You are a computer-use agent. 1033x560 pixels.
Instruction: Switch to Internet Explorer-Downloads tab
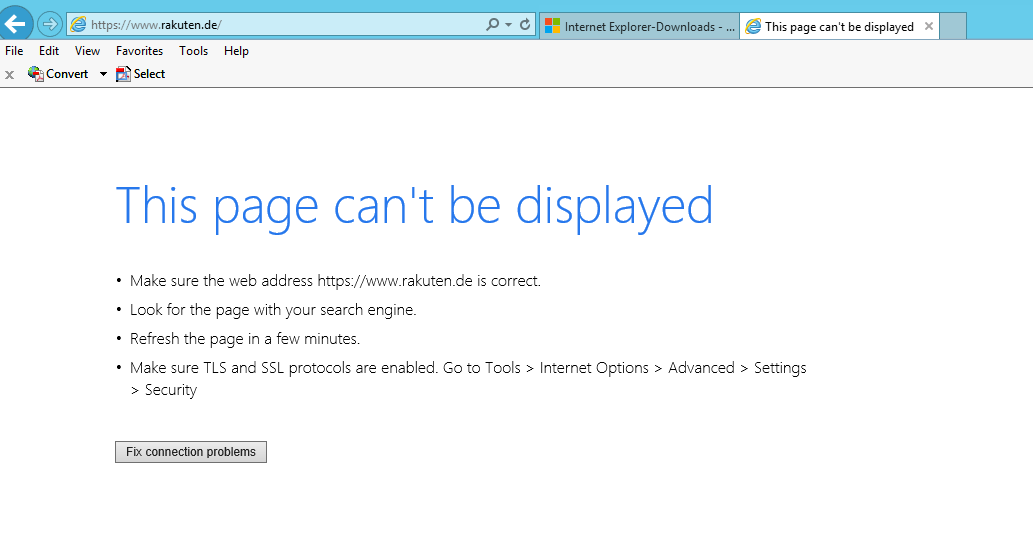(x=640, y=27)
